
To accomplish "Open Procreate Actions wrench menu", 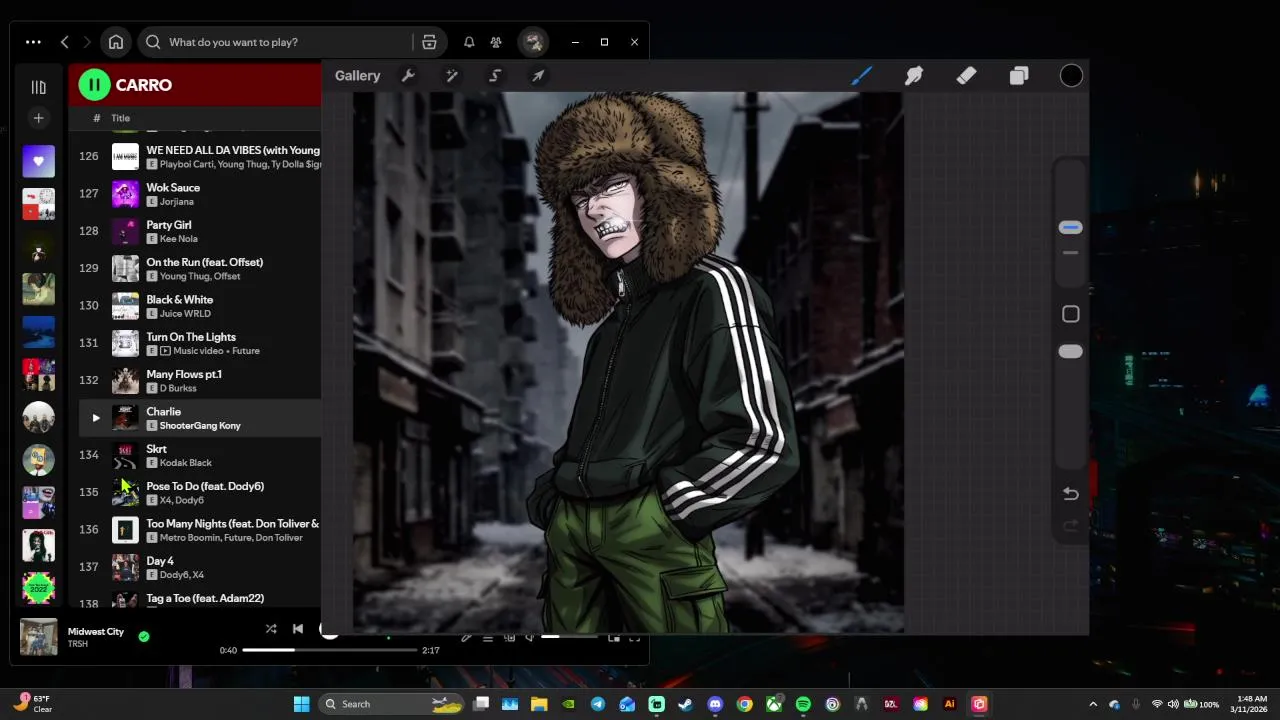I will click(408, 76).
